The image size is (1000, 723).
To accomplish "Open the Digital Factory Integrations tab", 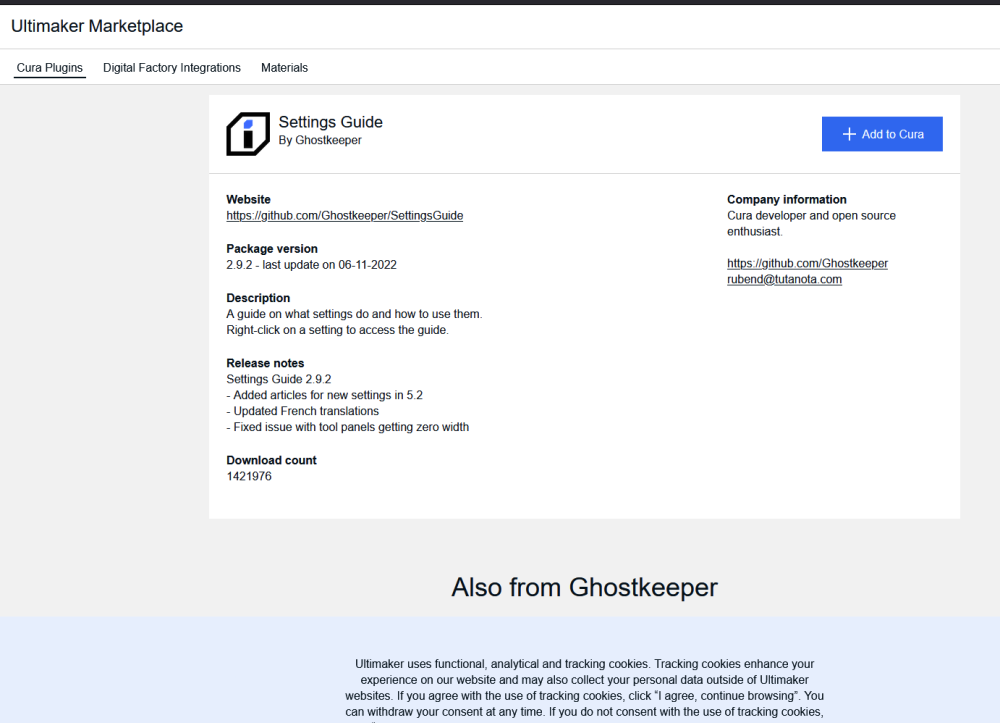I will click(x=172, y=68).
